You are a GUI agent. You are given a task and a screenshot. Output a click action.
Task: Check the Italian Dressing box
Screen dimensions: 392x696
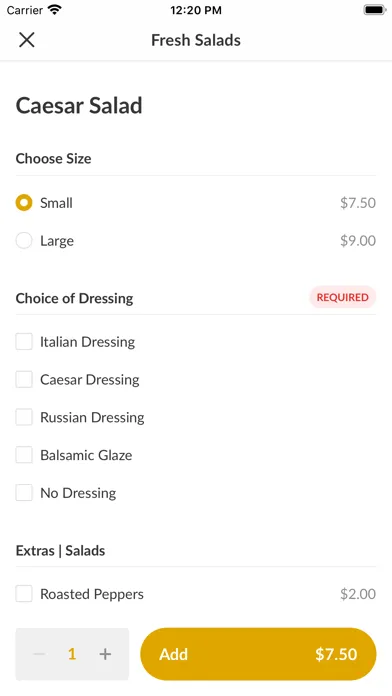tap(24, 342)
